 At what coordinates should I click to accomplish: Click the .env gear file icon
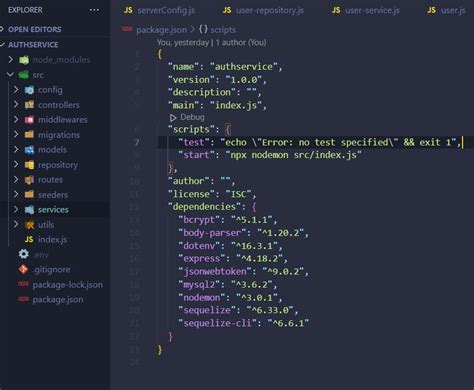24,254
